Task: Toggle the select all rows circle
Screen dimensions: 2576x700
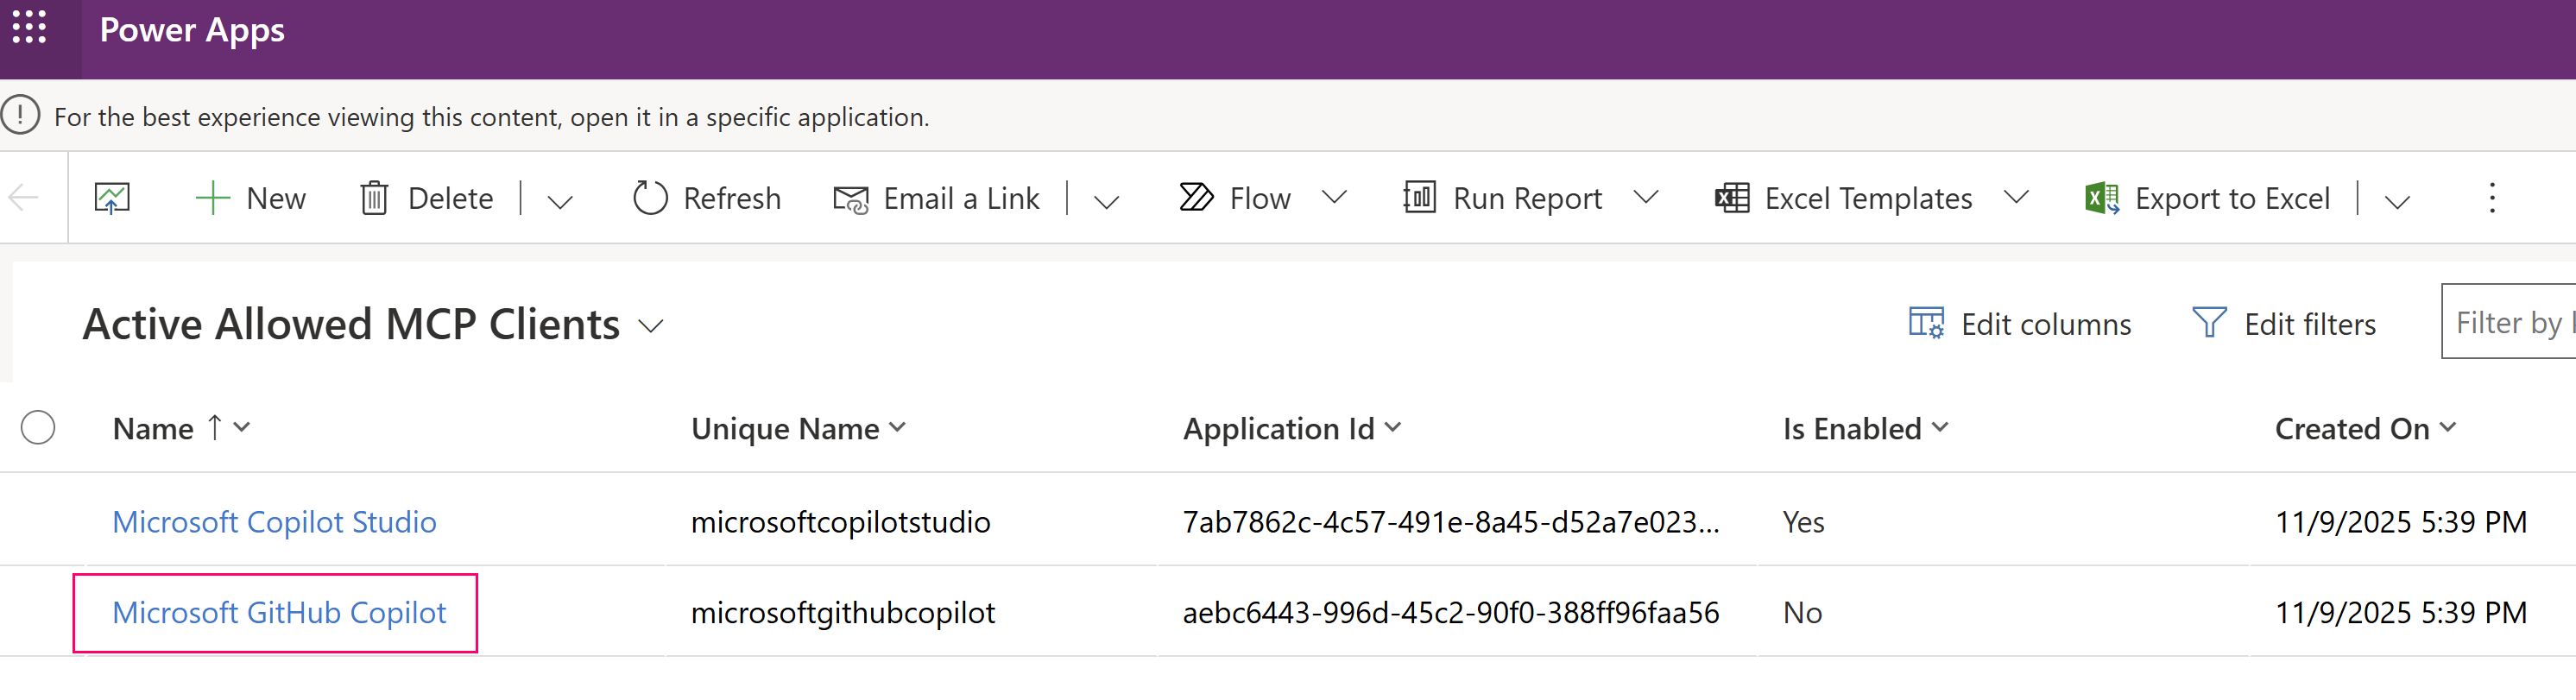Action: (x=38, y=428)
